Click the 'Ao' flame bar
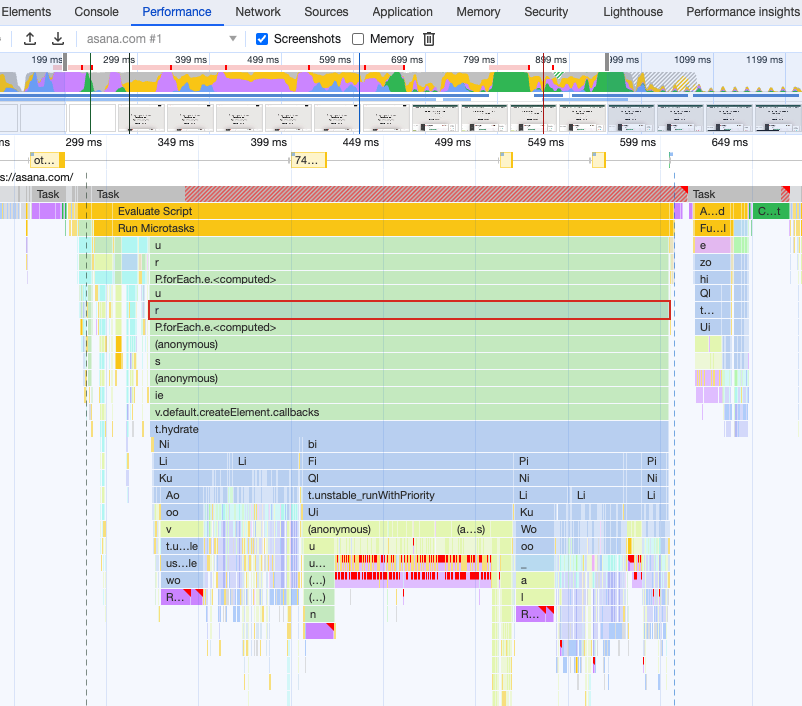 click(180, 495)
